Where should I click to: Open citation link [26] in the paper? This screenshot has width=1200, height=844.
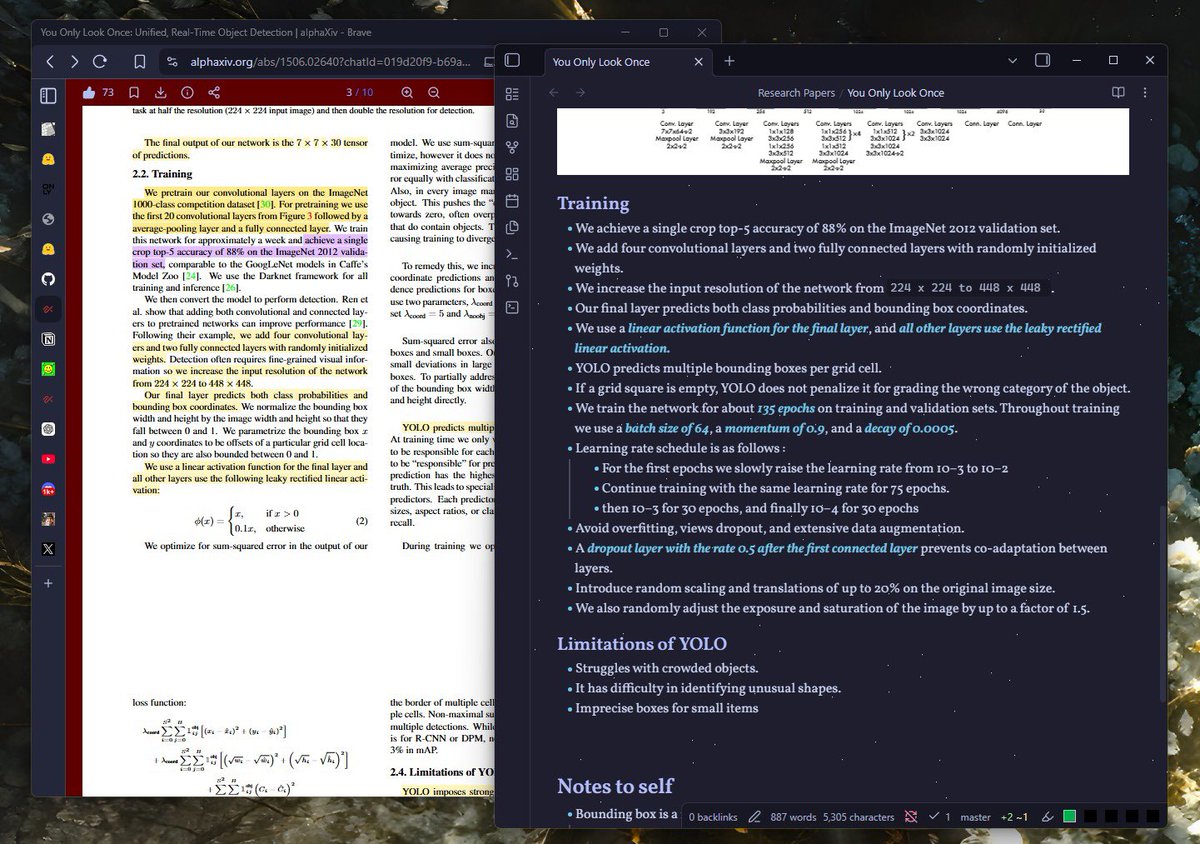coord(231,288)
